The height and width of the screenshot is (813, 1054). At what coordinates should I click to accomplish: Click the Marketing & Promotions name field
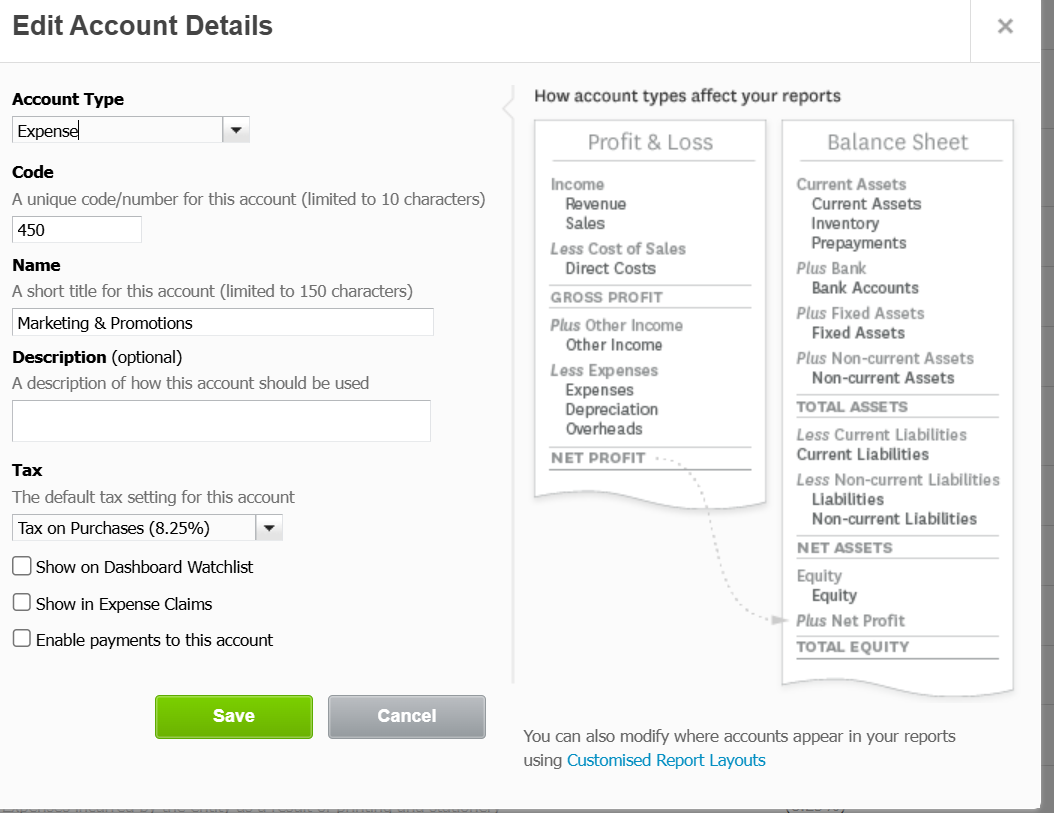pyautogui.click(x=223, y=322)
